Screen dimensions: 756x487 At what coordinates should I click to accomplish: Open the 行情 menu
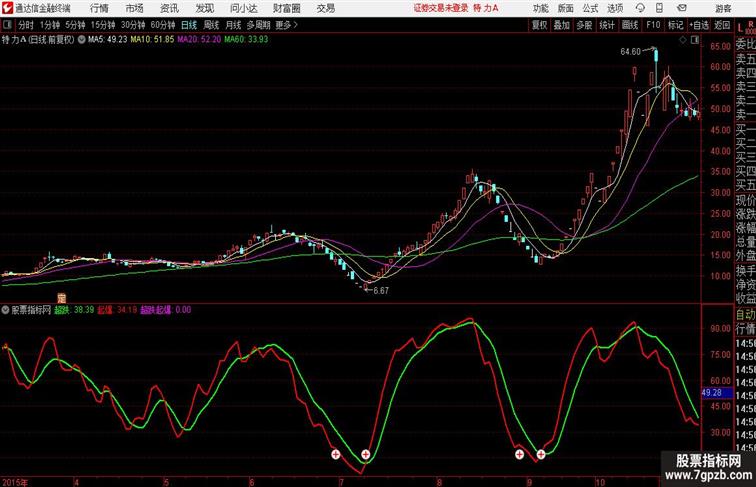click(x=100, y=8)
